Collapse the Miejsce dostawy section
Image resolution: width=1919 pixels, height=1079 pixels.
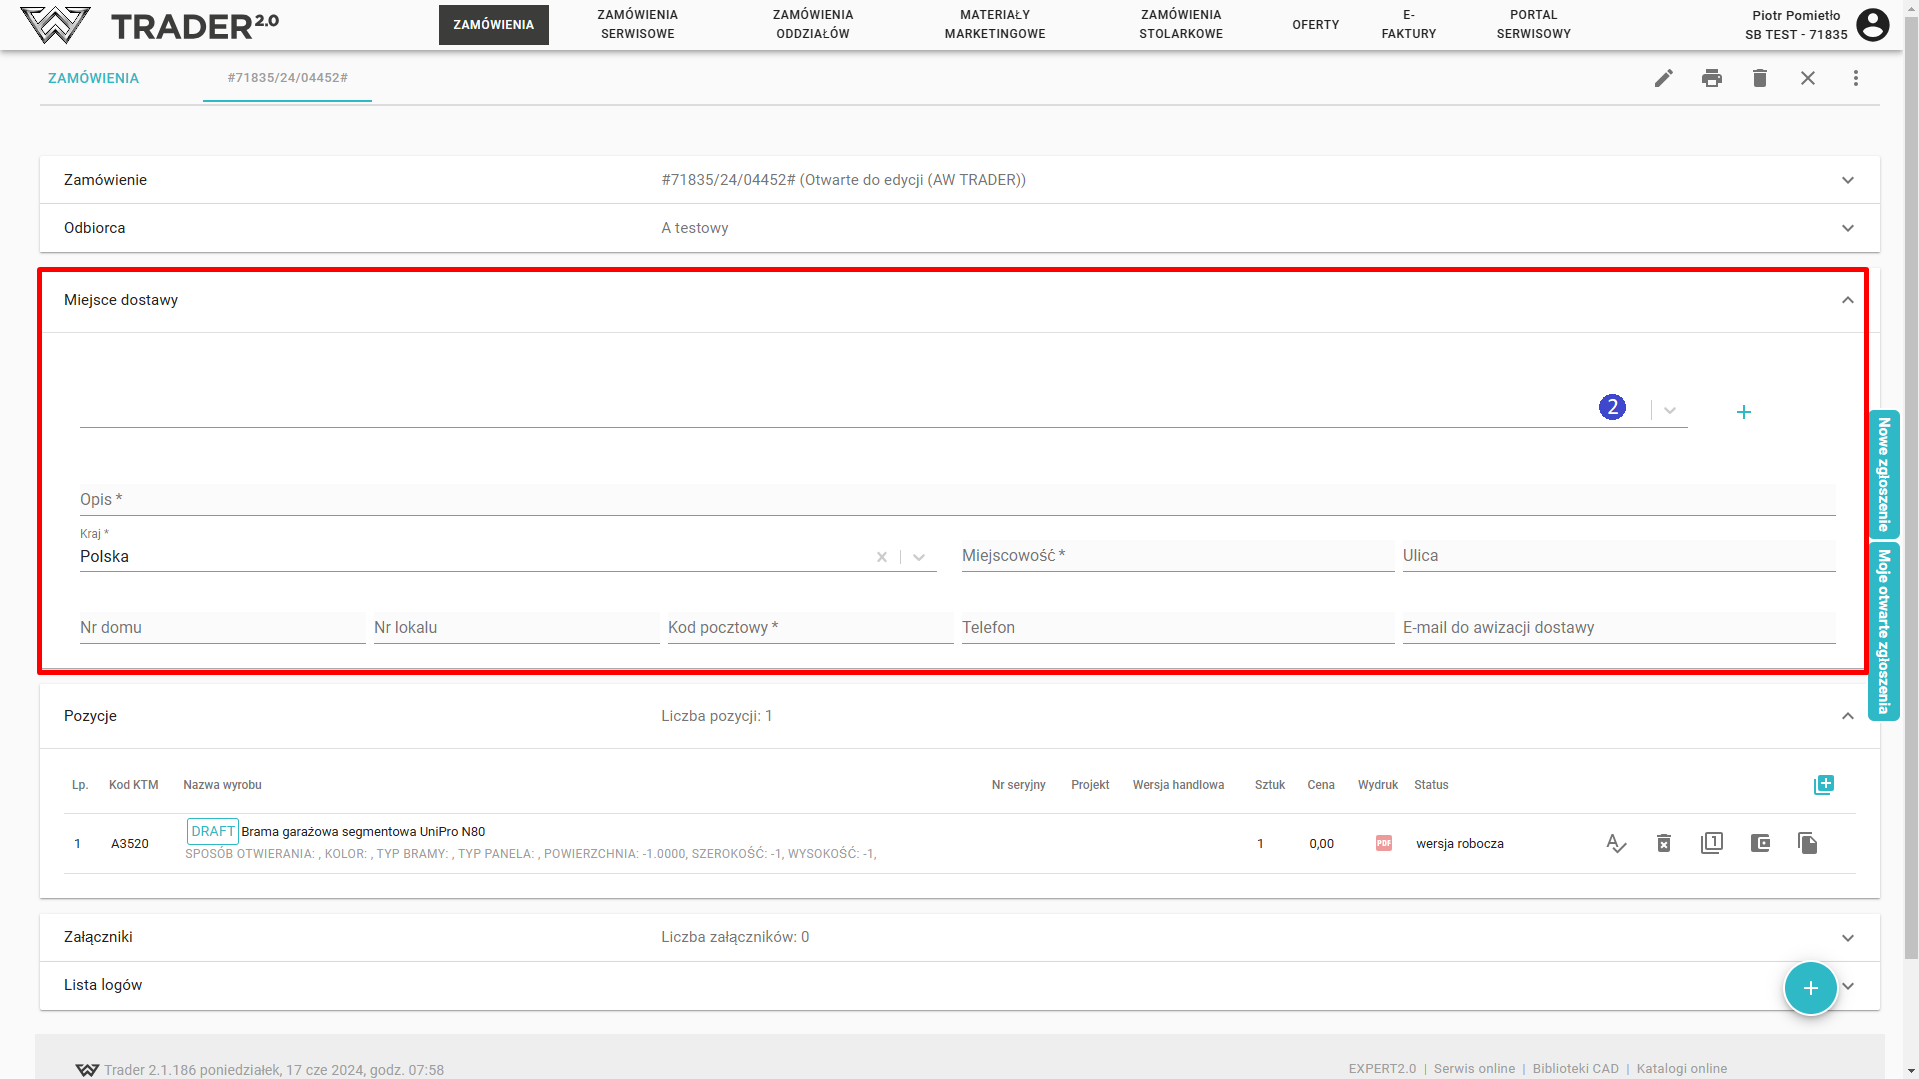pos(1847,300)
